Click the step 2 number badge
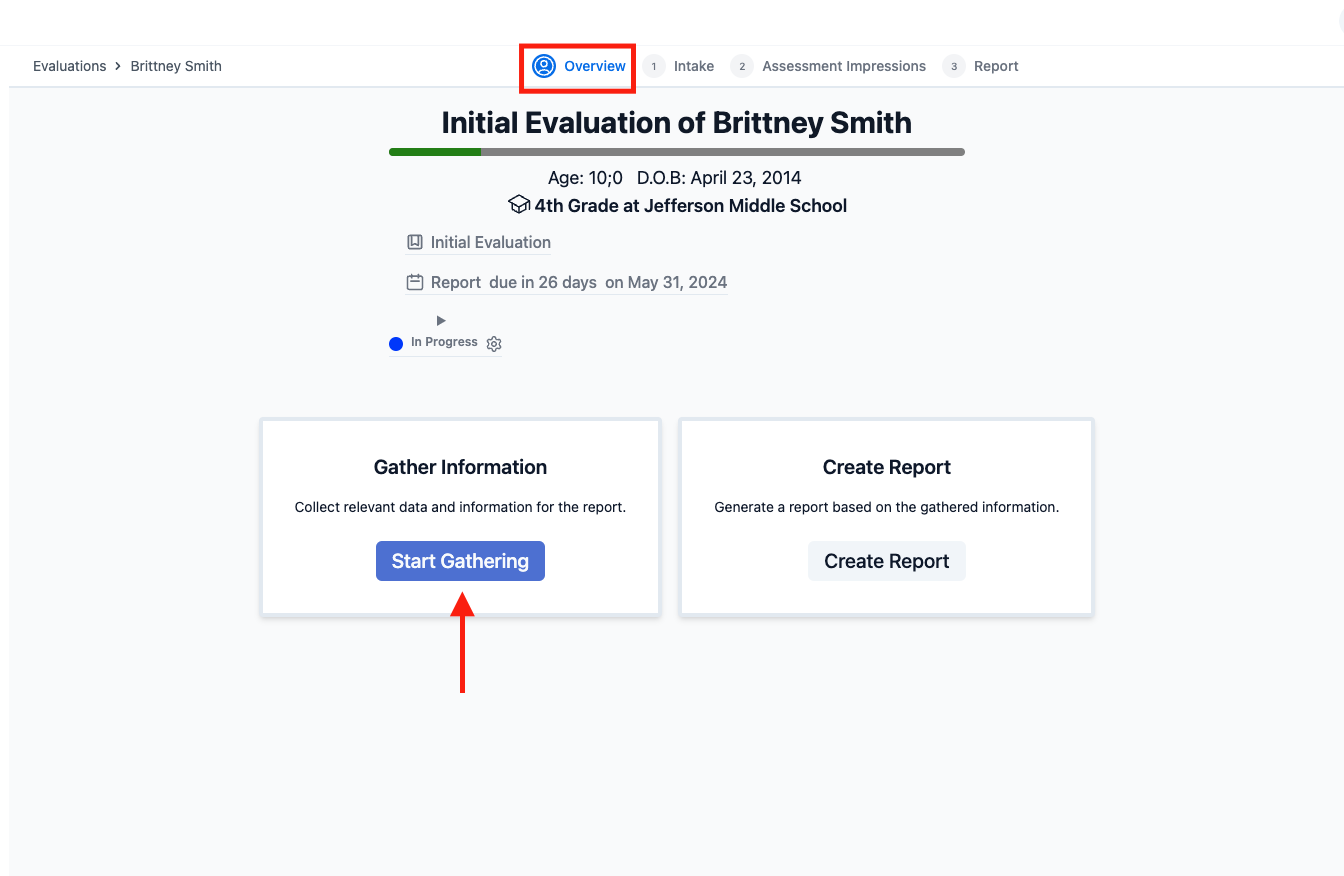 742,66
